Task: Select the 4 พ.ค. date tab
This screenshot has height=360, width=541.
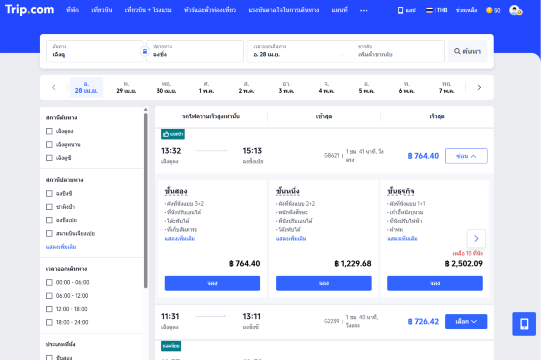Action: (326, 87)
